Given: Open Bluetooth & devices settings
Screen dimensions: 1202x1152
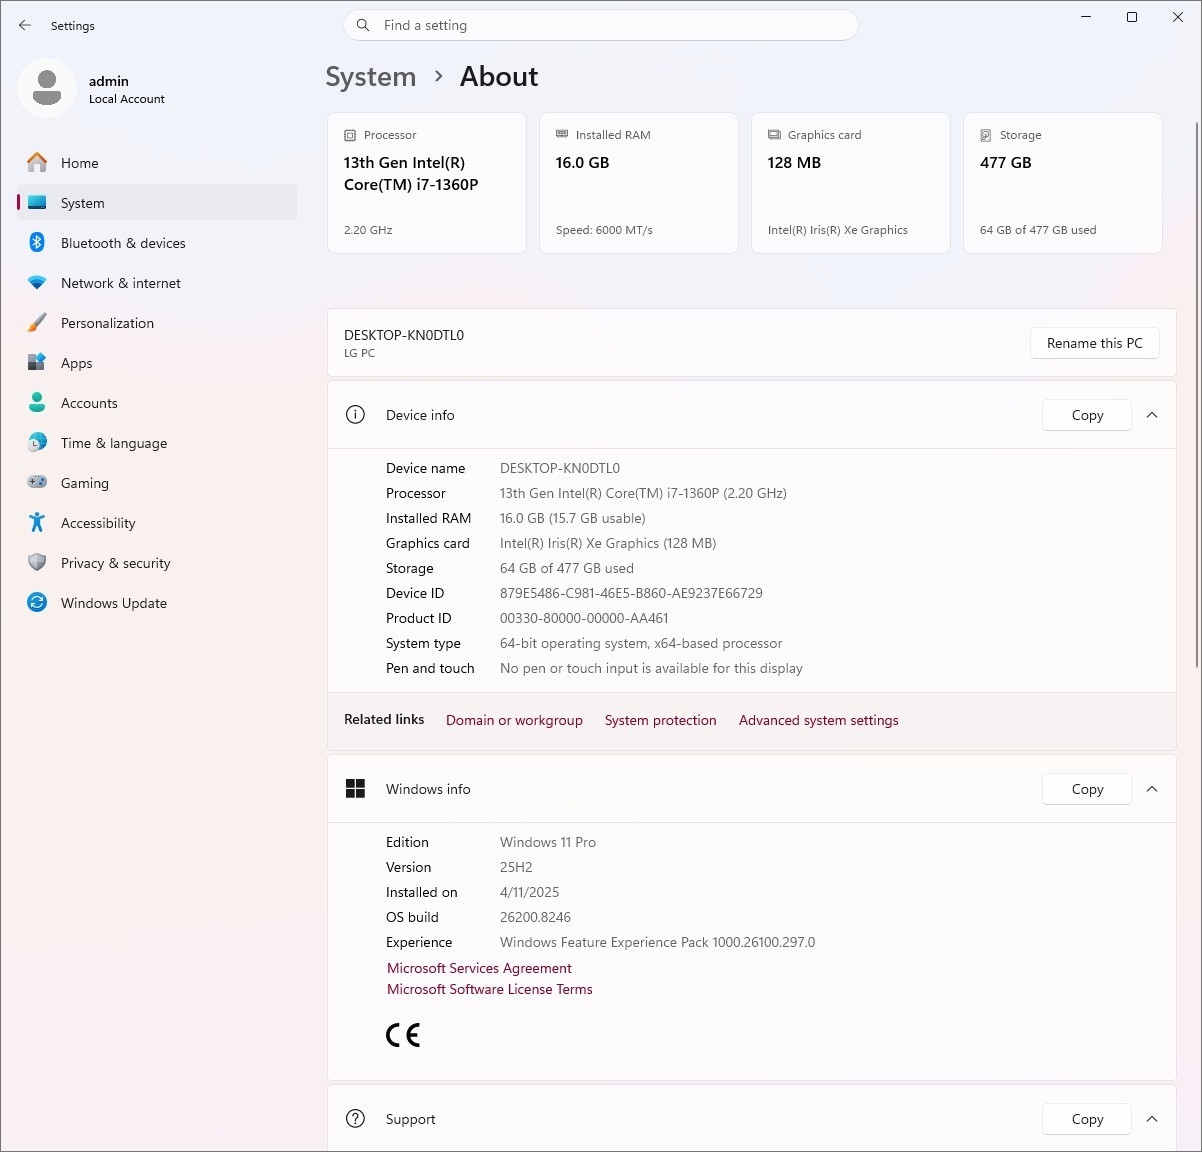Looking at the screenshot, I should (157, 243).
